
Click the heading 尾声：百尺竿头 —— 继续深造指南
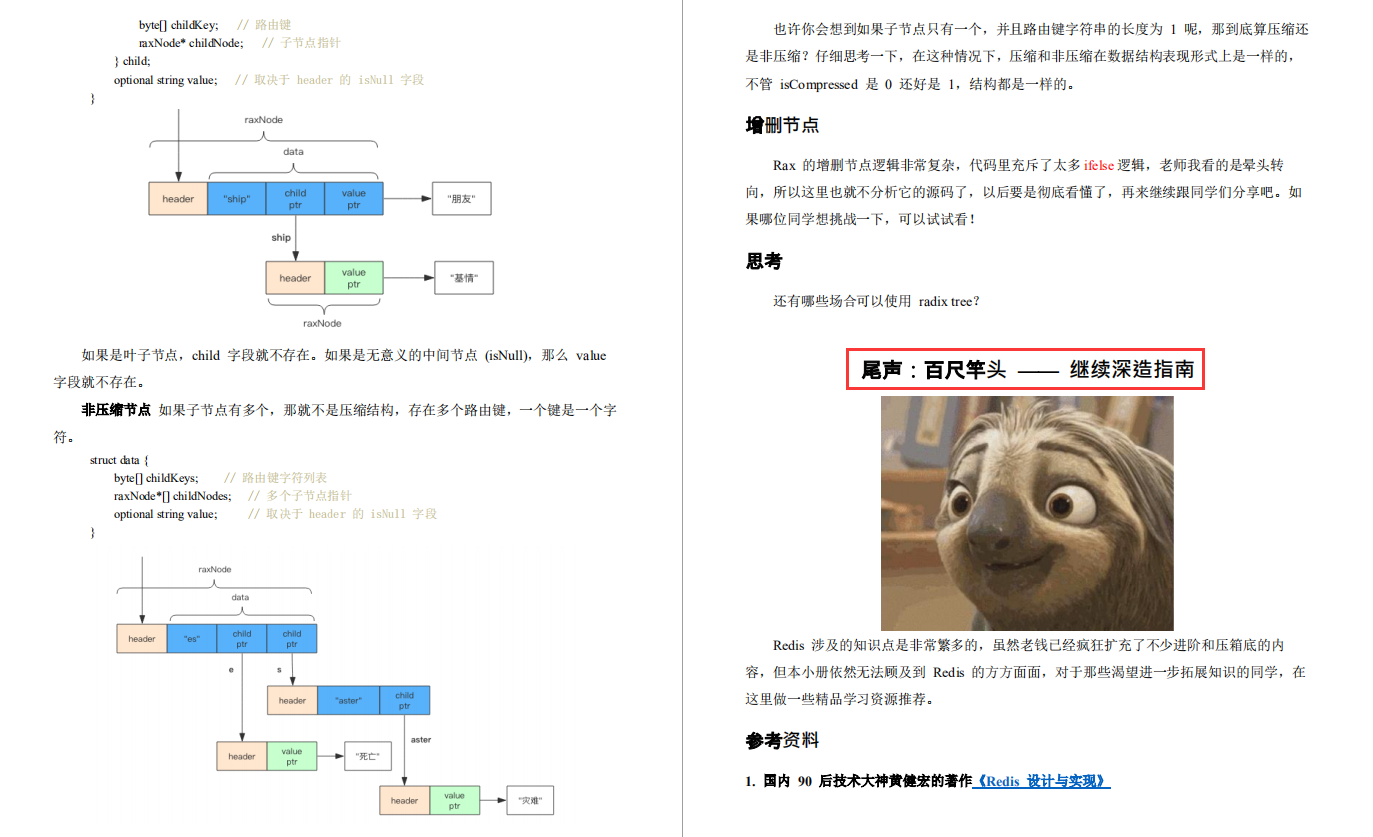pyautogui.click(x=1027, y=369)
